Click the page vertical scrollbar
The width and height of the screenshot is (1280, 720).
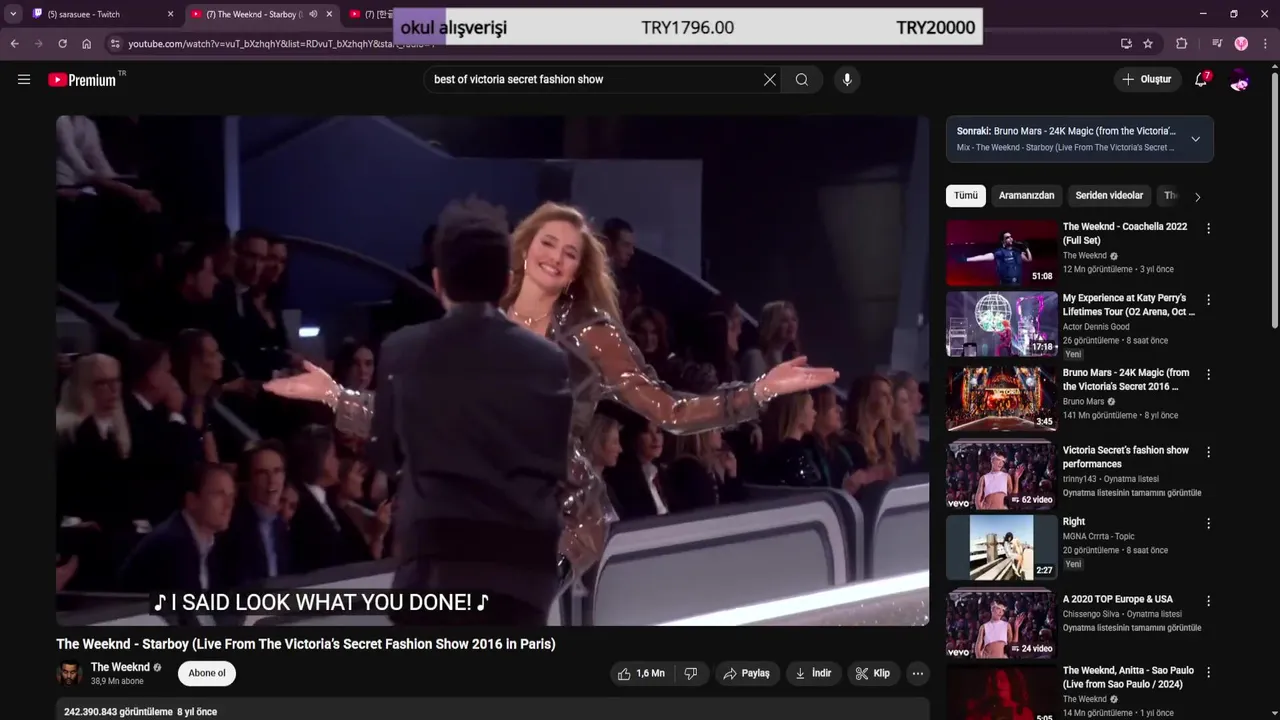[x=1274, y=200]
